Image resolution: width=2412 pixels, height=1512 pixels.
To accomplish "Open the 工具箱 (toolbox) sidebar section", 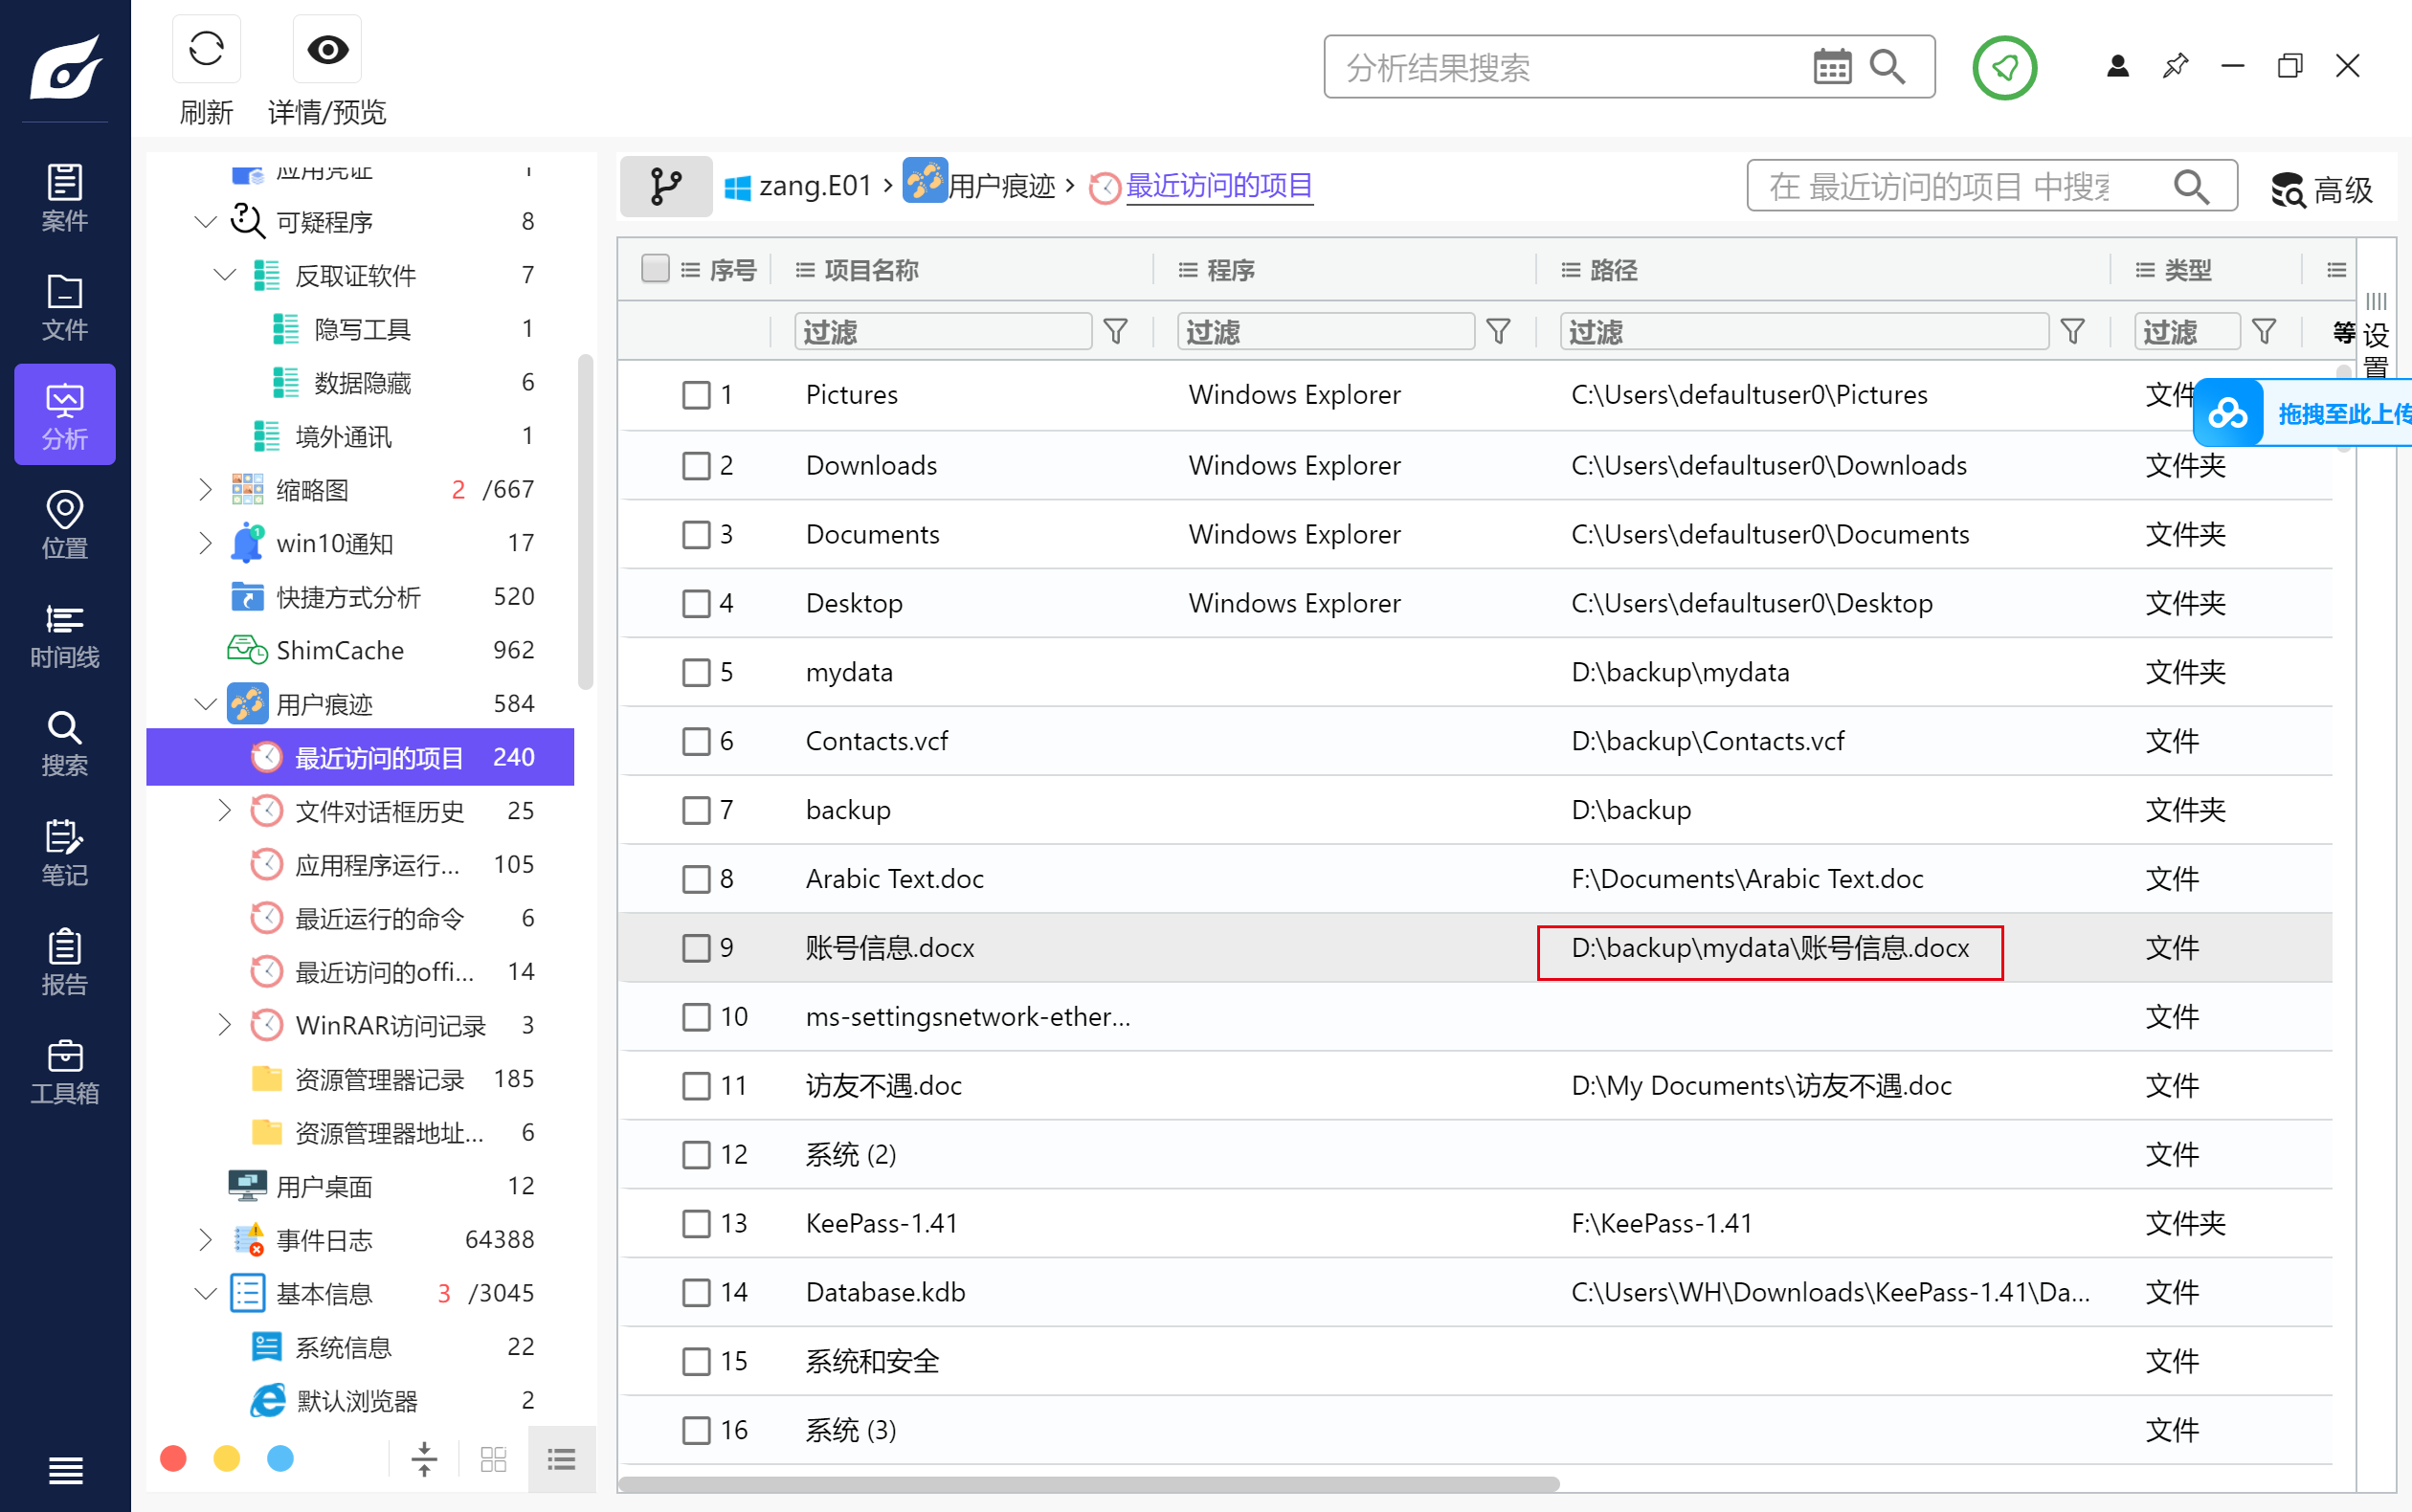I will (x=65, y=1071).
